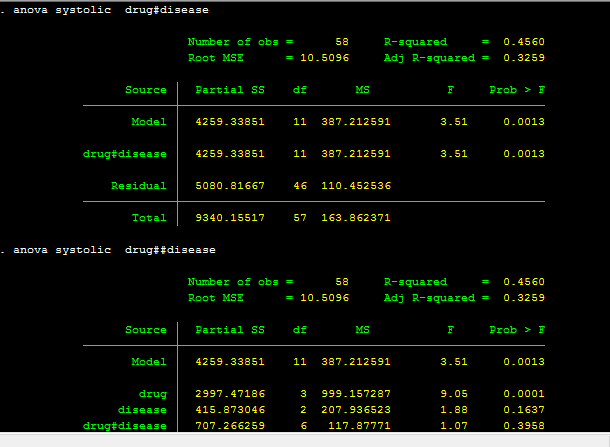
Task: Click interaction p-value 0.3958
Action: (524, 426)
